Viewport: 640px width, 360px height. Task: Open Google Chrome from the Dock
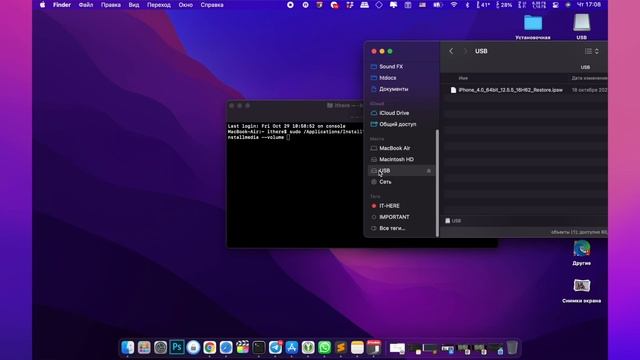tap(209, 347)
